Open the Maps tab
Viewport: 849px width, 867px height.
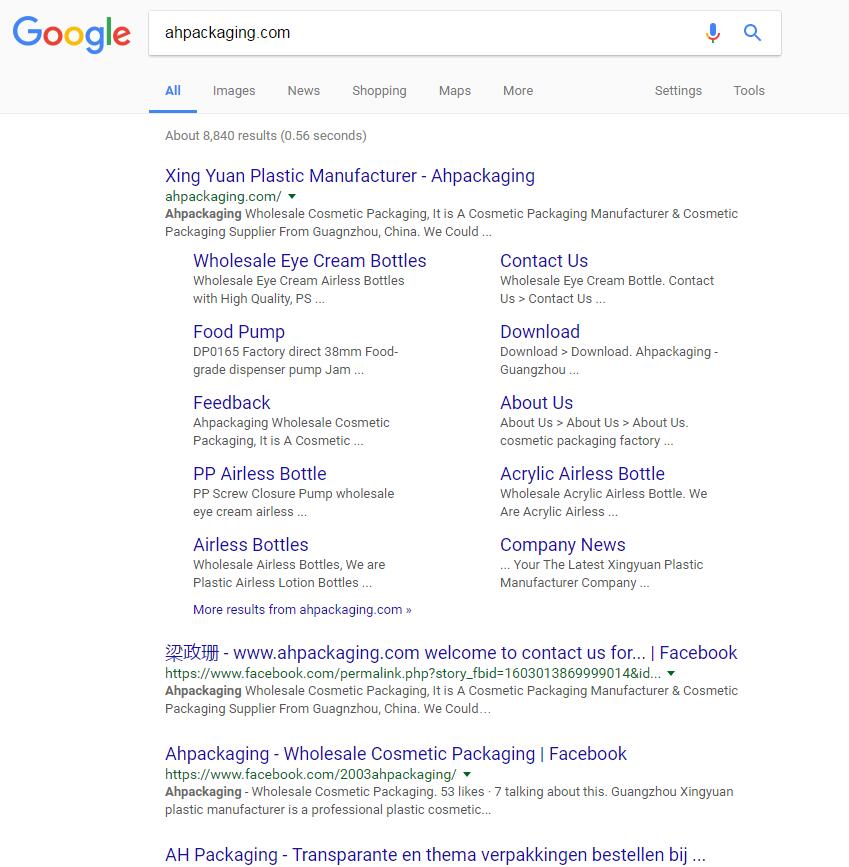(455, 91)
